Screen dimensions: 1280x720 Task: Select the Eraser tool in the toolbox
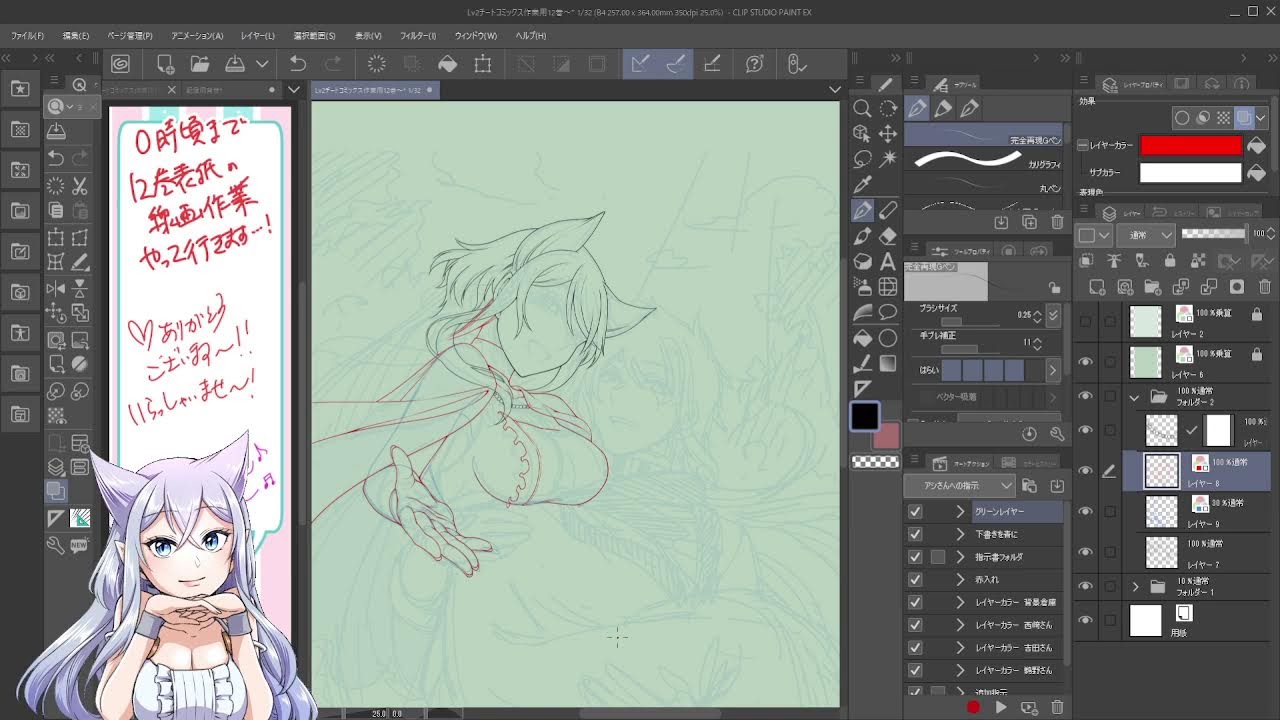click(888, 236)
